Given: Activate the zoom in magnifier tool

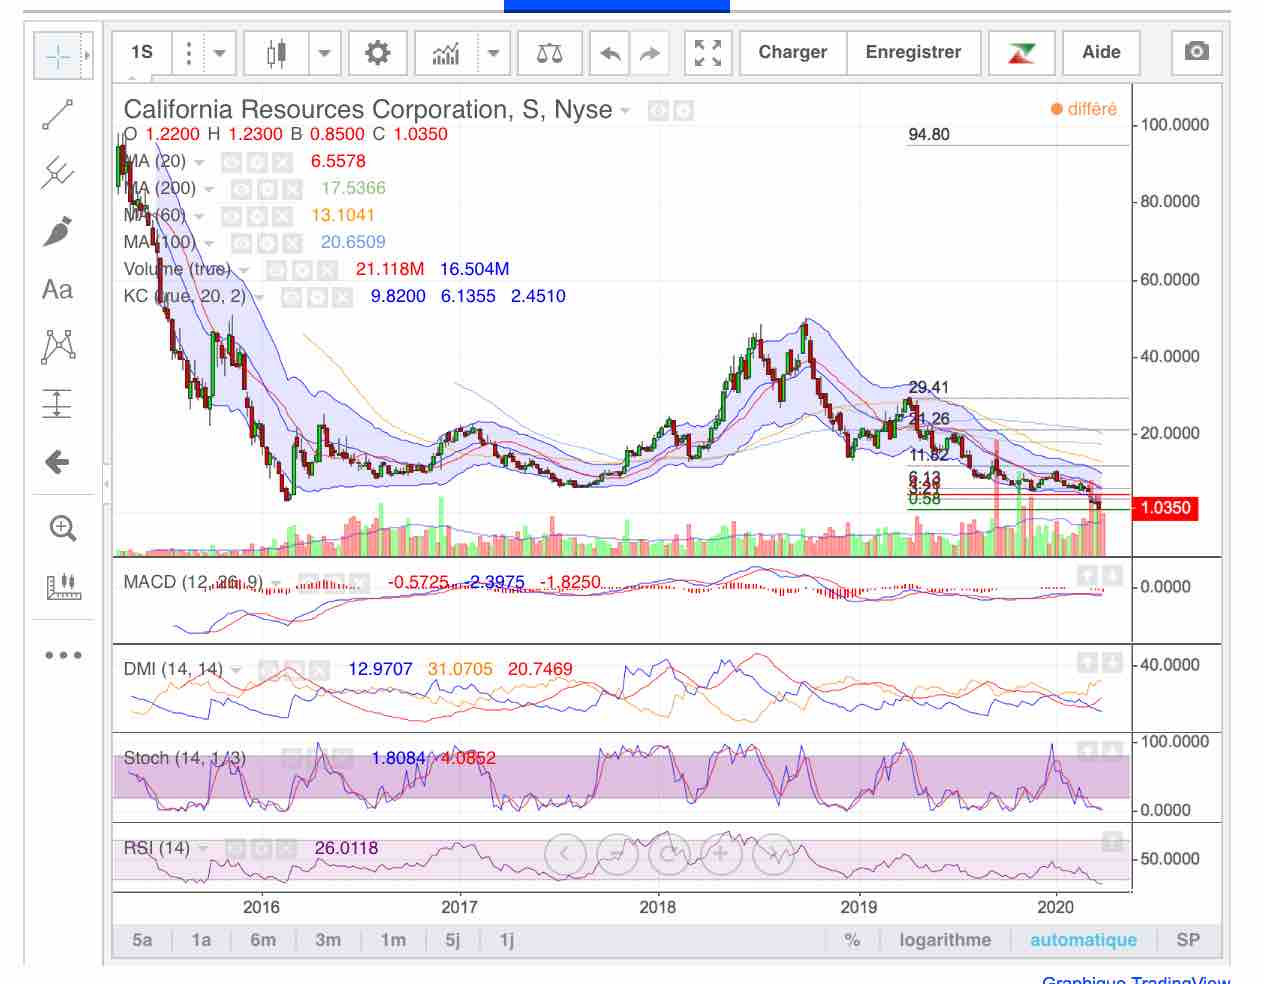Looking at the screenshot, I should pos(63,528).
